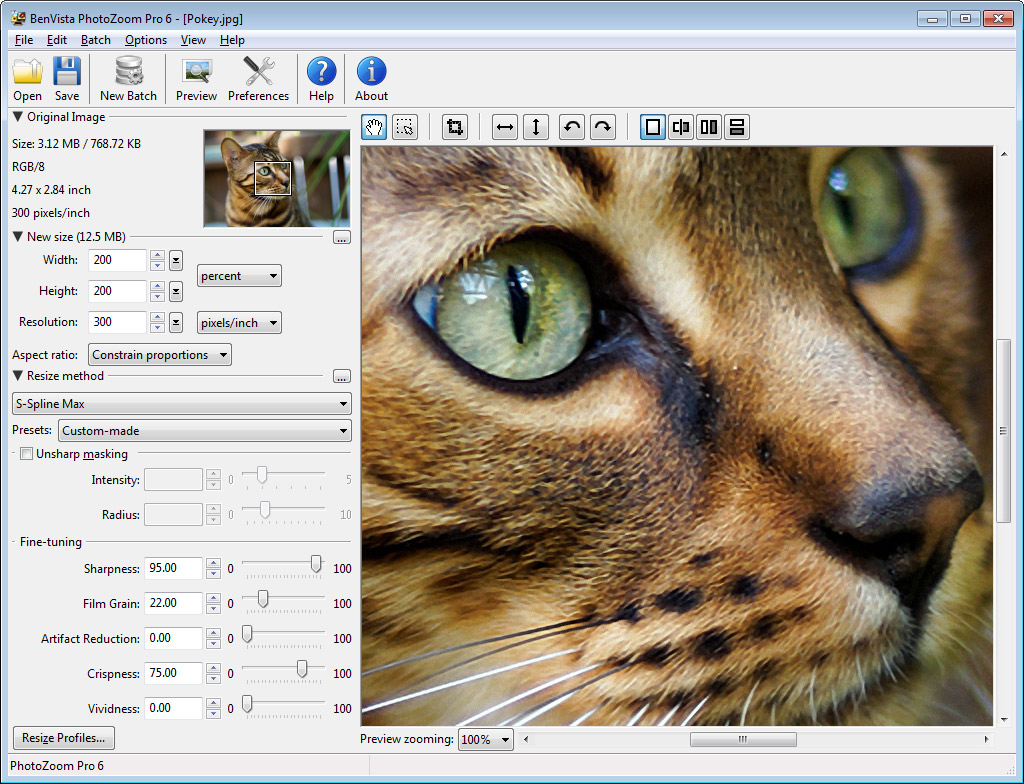Open the Batch menu
The width and height of the screenshot is (1024, 784).
point(95,40)
